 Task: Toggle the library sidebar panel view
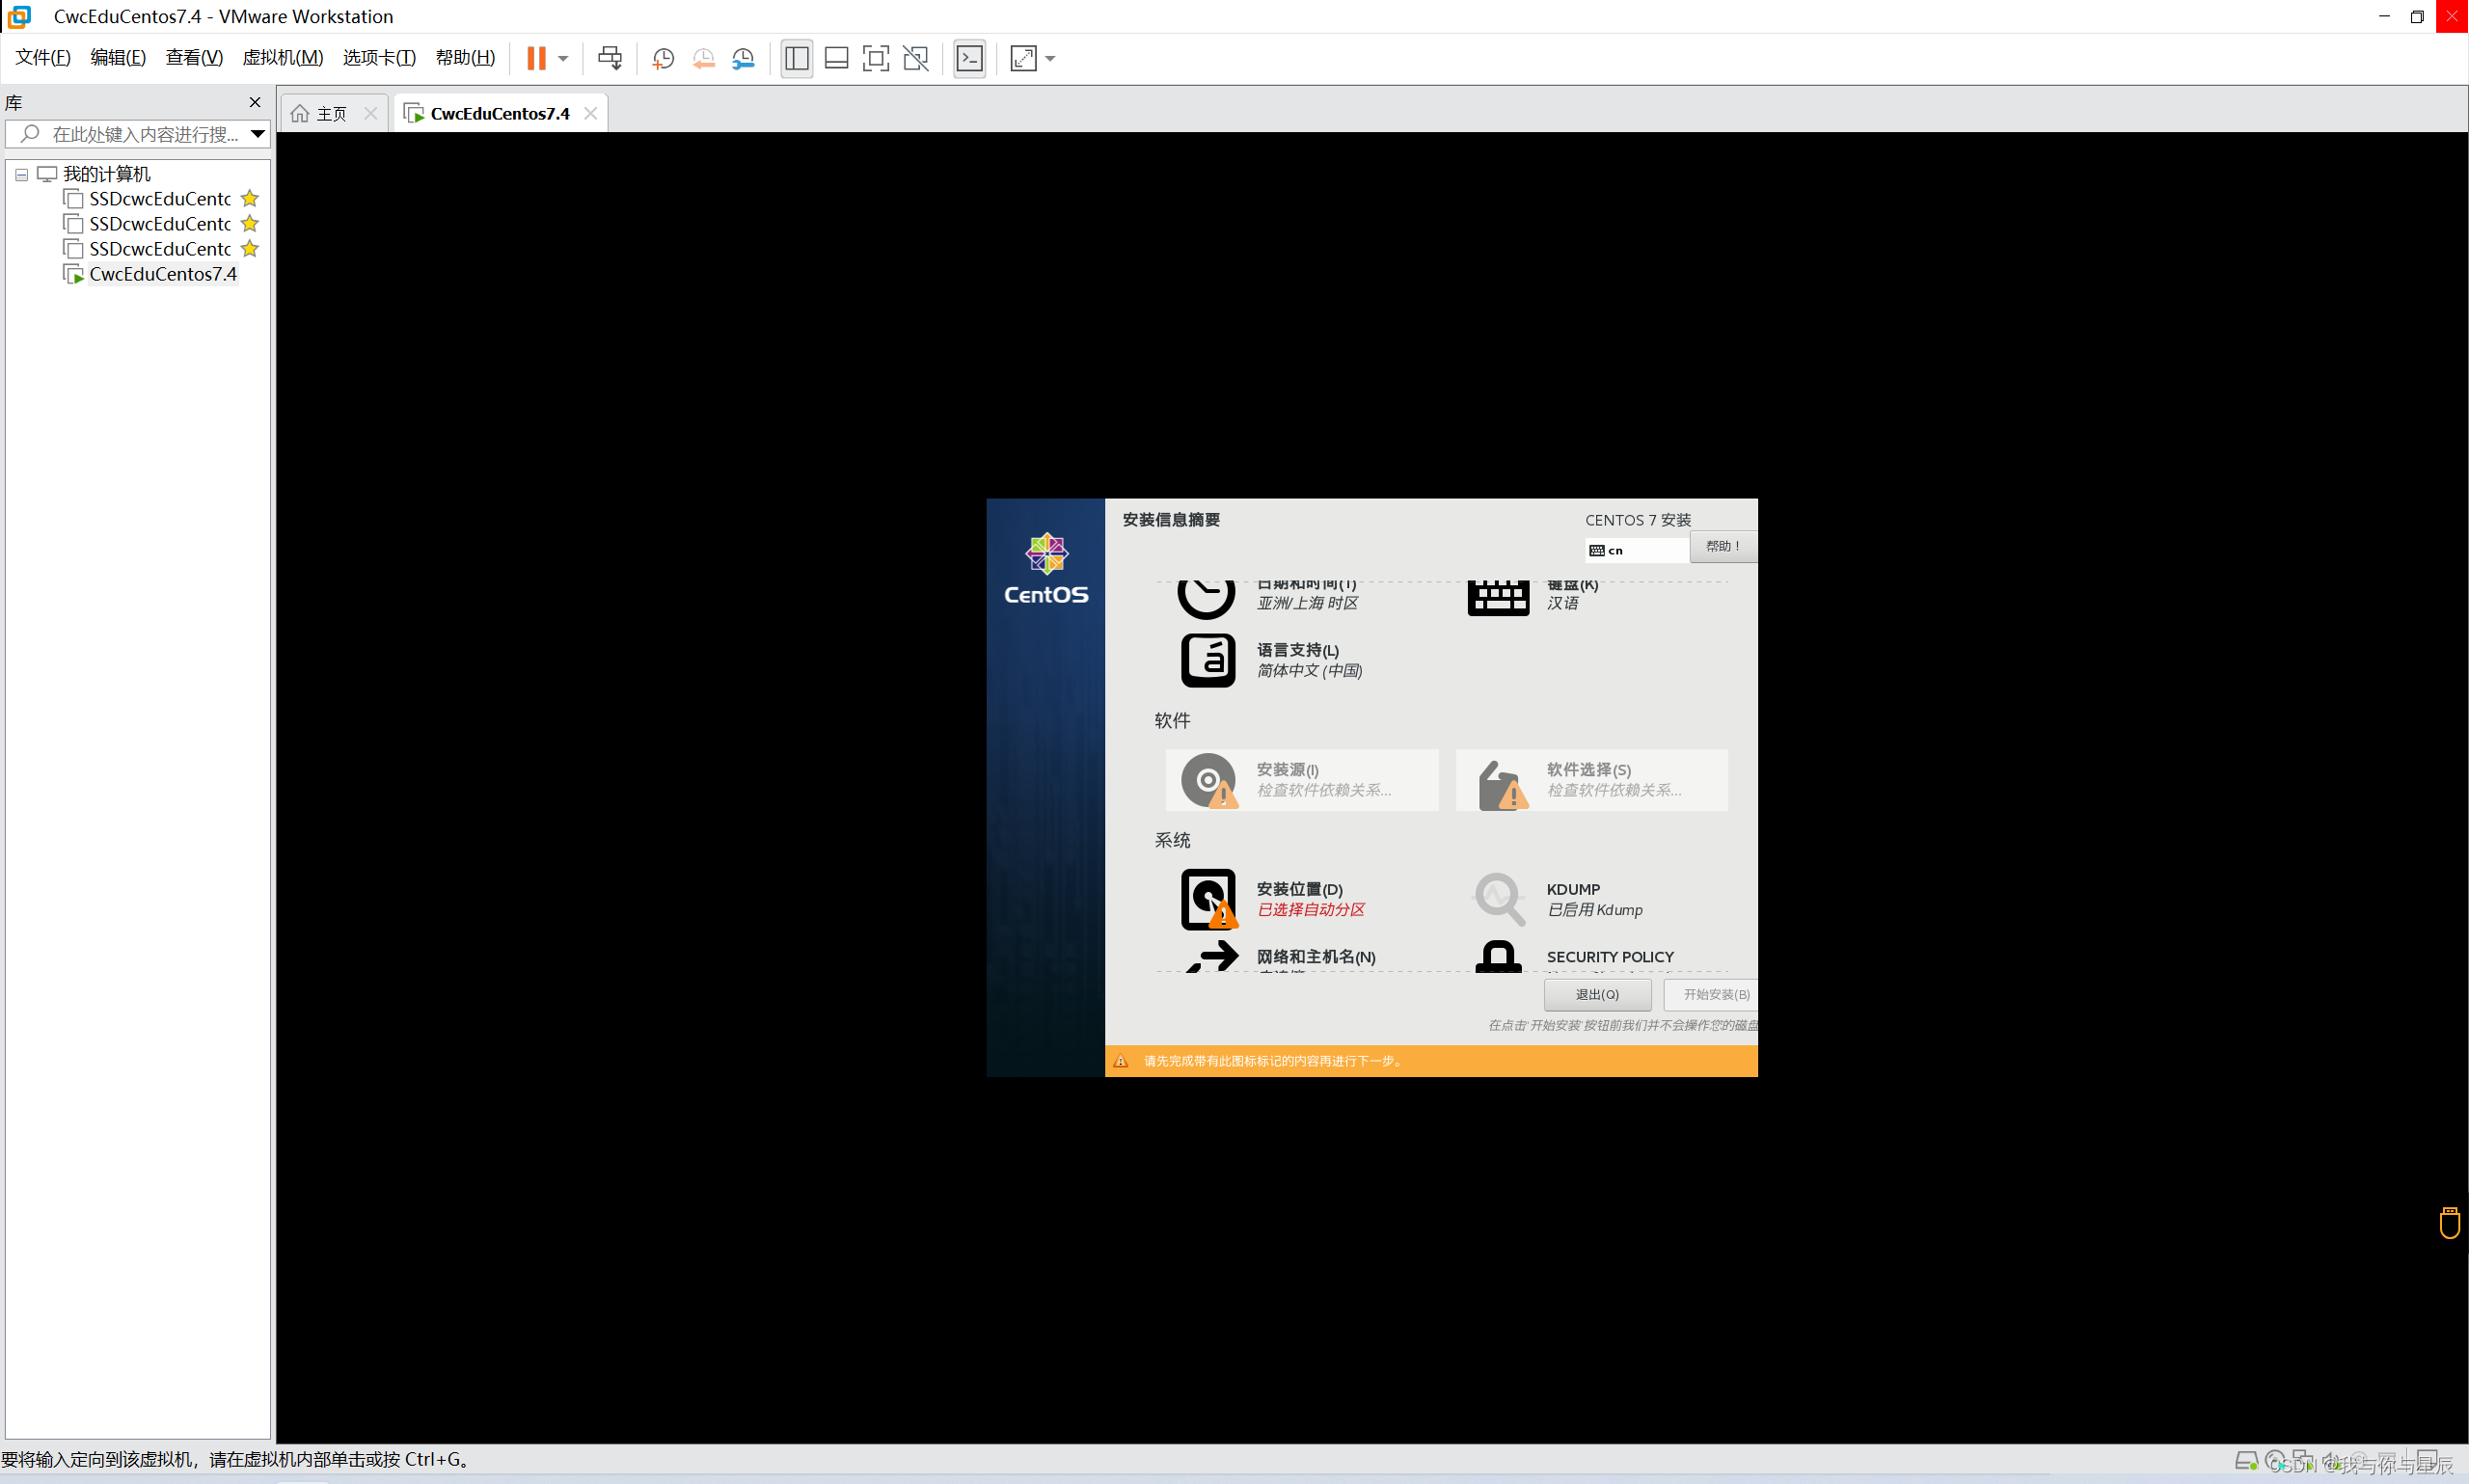(x=796, y=58)
